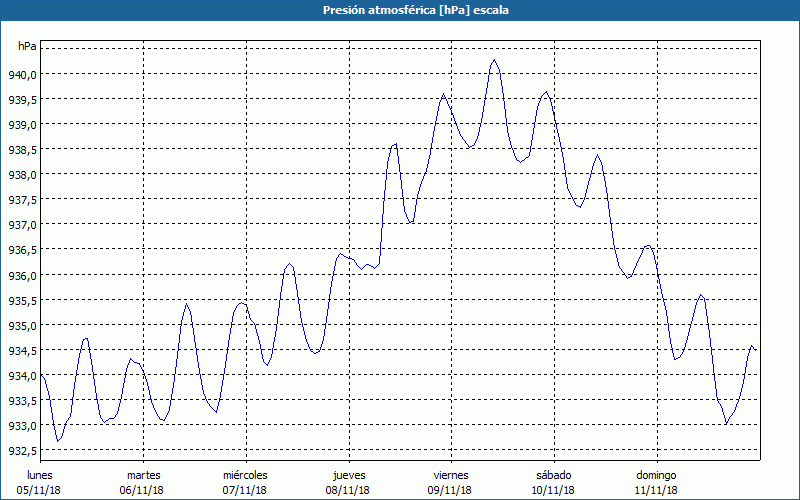Select the 940,0 axis value
The height and width of the screenshot is (500, 800).
click(22, 76)
